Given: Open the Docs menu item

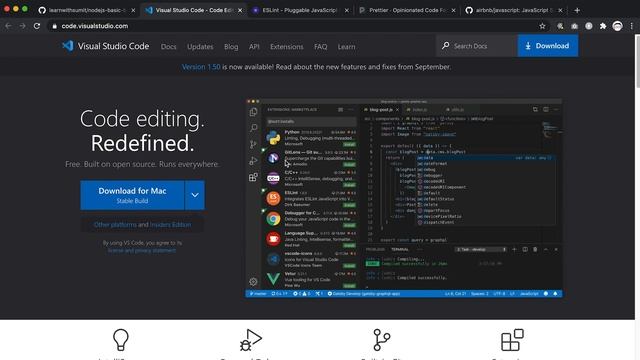Looking at the screenshot, I should pyautogui.click(x=169, y=47).
